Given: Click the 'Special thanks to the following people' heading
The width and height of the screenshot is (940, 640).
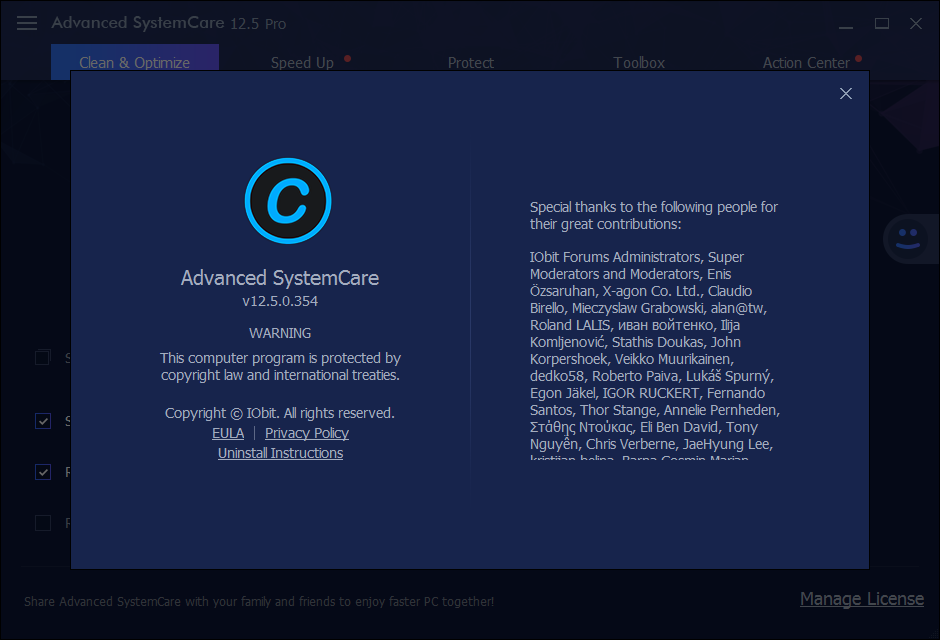Looking at the screenshot, I should click(x=653, y=215).
